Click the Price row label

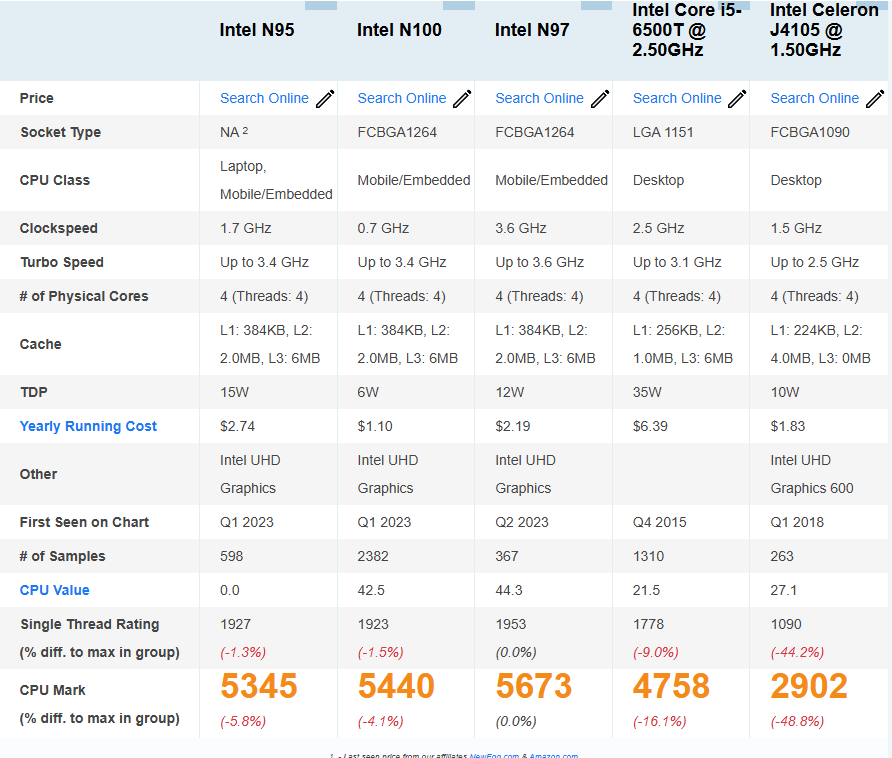[x=36, y=98]
